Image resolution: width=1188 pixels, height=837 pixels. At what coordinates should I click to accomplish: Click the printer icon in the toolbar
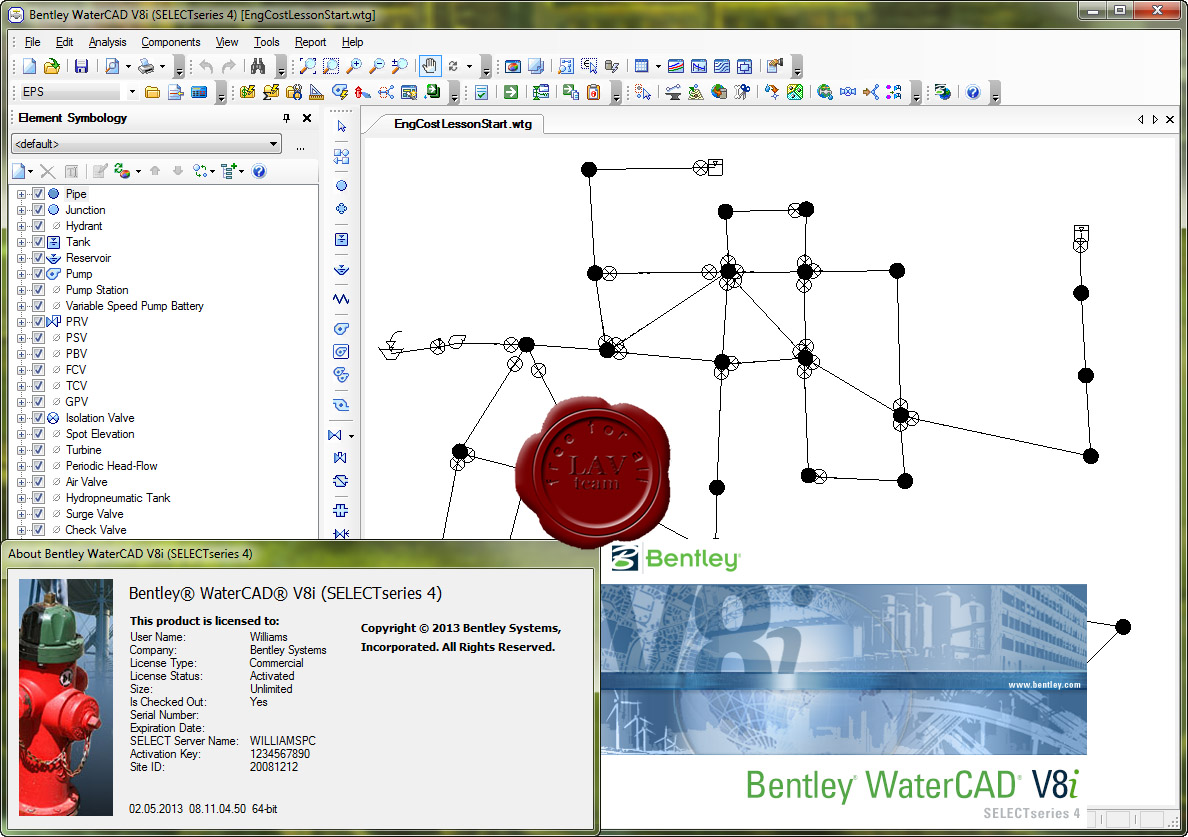coord(146,67)
